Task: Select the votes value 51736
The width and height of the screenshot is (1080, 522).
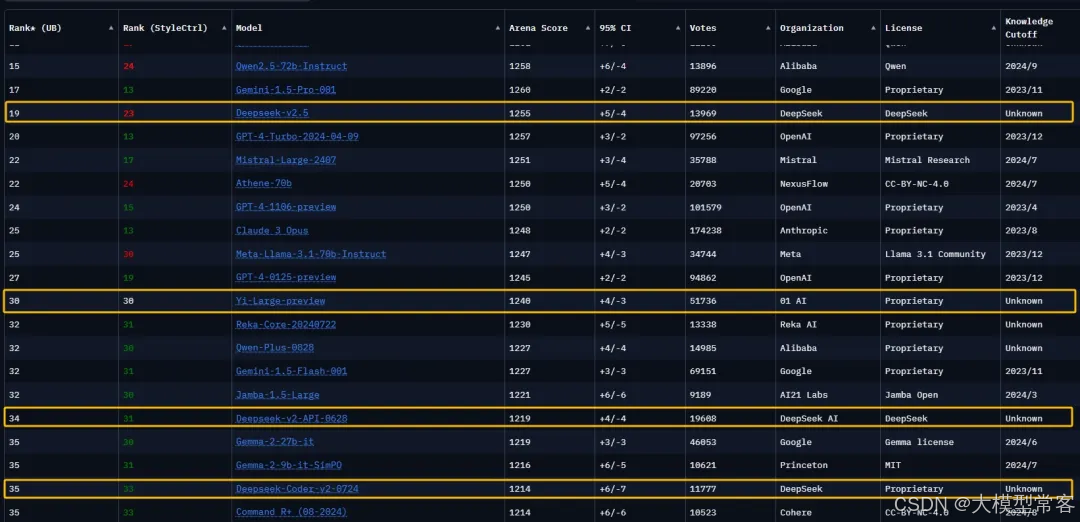Action: [x=703, y=301]
